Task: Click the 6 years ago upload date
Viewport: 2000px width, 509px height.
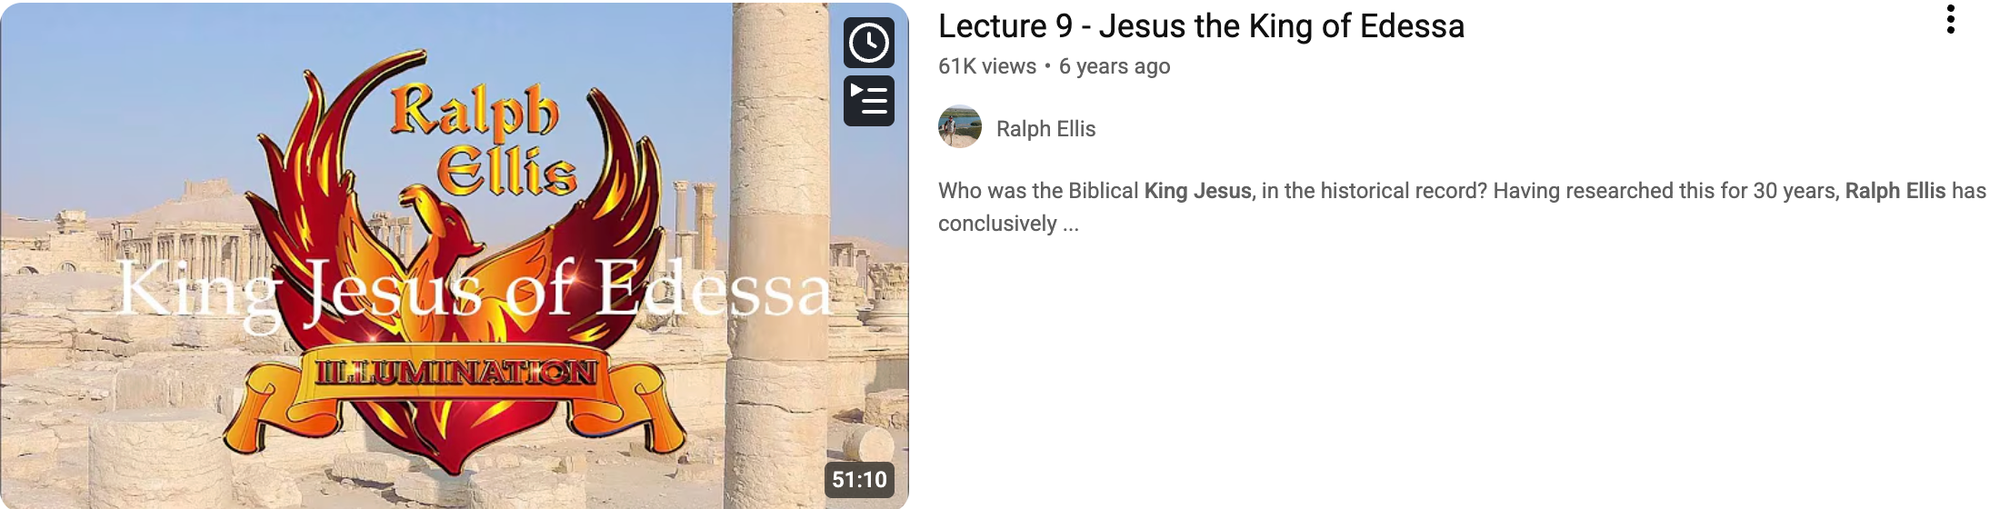Action: point(1114,67)
